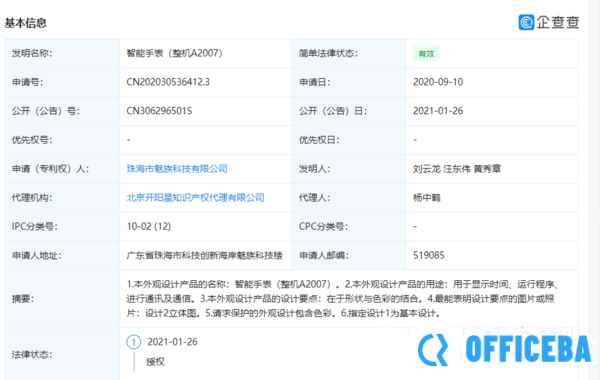This screenshot has height=380, width=600.
Task: Select the applicant address beginning 广东省珠海市
Action: tap(205, 255)
